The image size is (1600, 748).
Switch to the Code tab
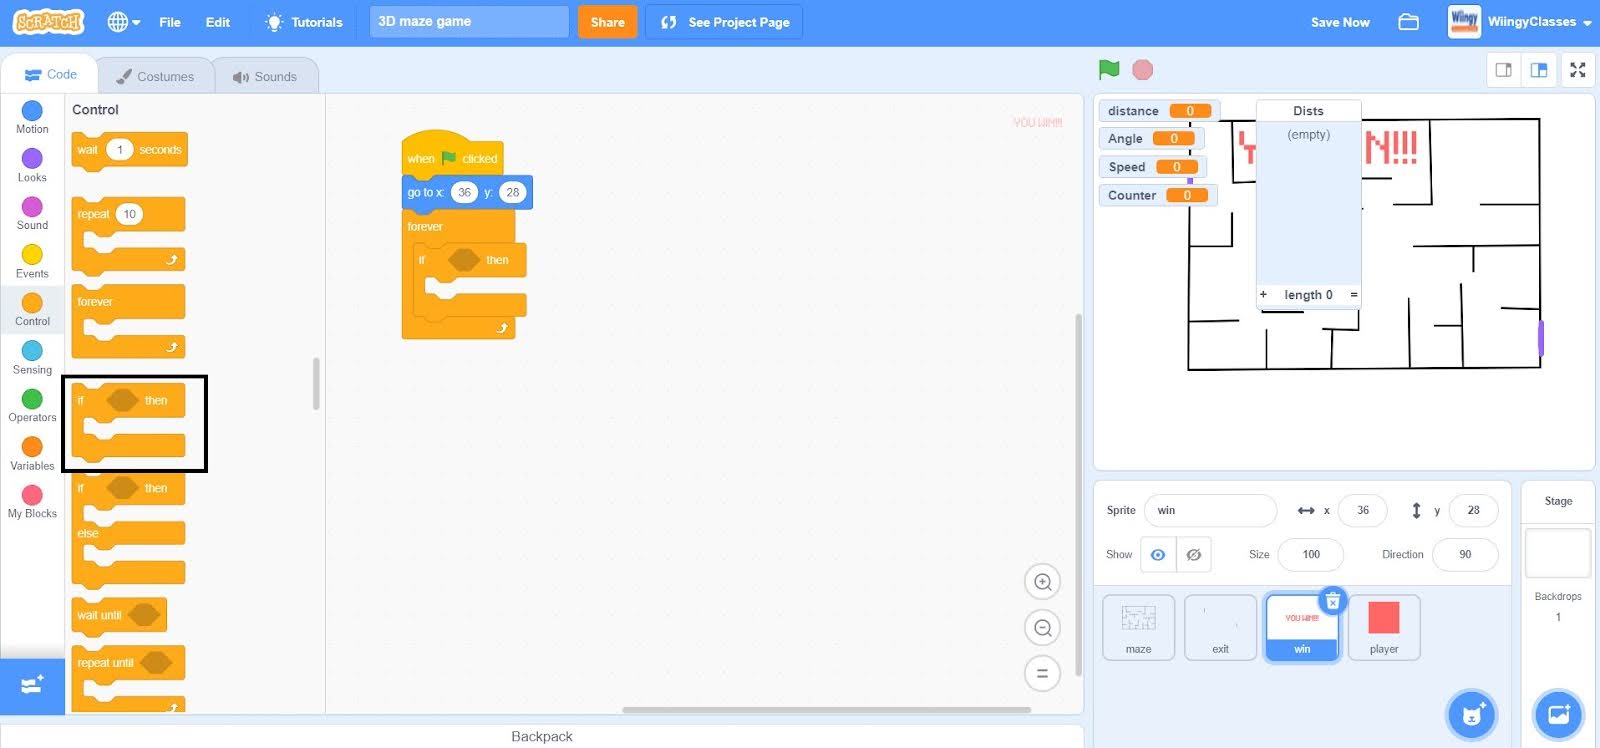point(50,75)
